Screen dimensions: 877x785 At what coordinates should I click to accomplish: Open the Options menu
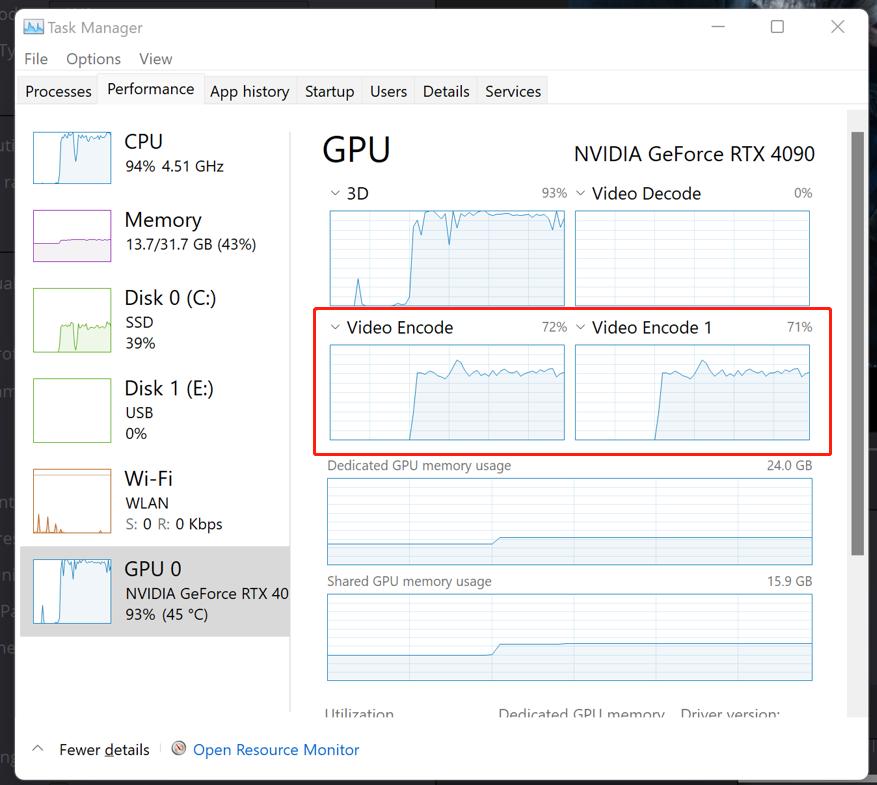pyautogui.click(x=93, y=59)
